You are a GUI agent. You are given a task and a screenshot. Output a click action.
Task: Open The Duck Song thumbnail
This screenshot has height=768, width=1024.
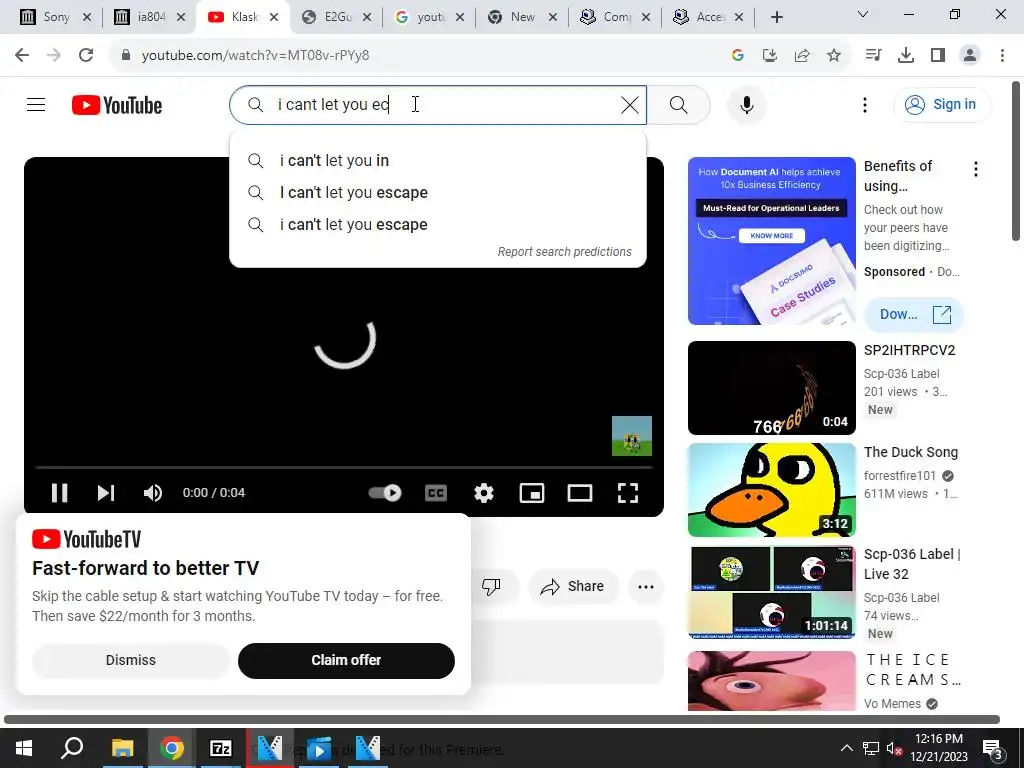point(771,490)
